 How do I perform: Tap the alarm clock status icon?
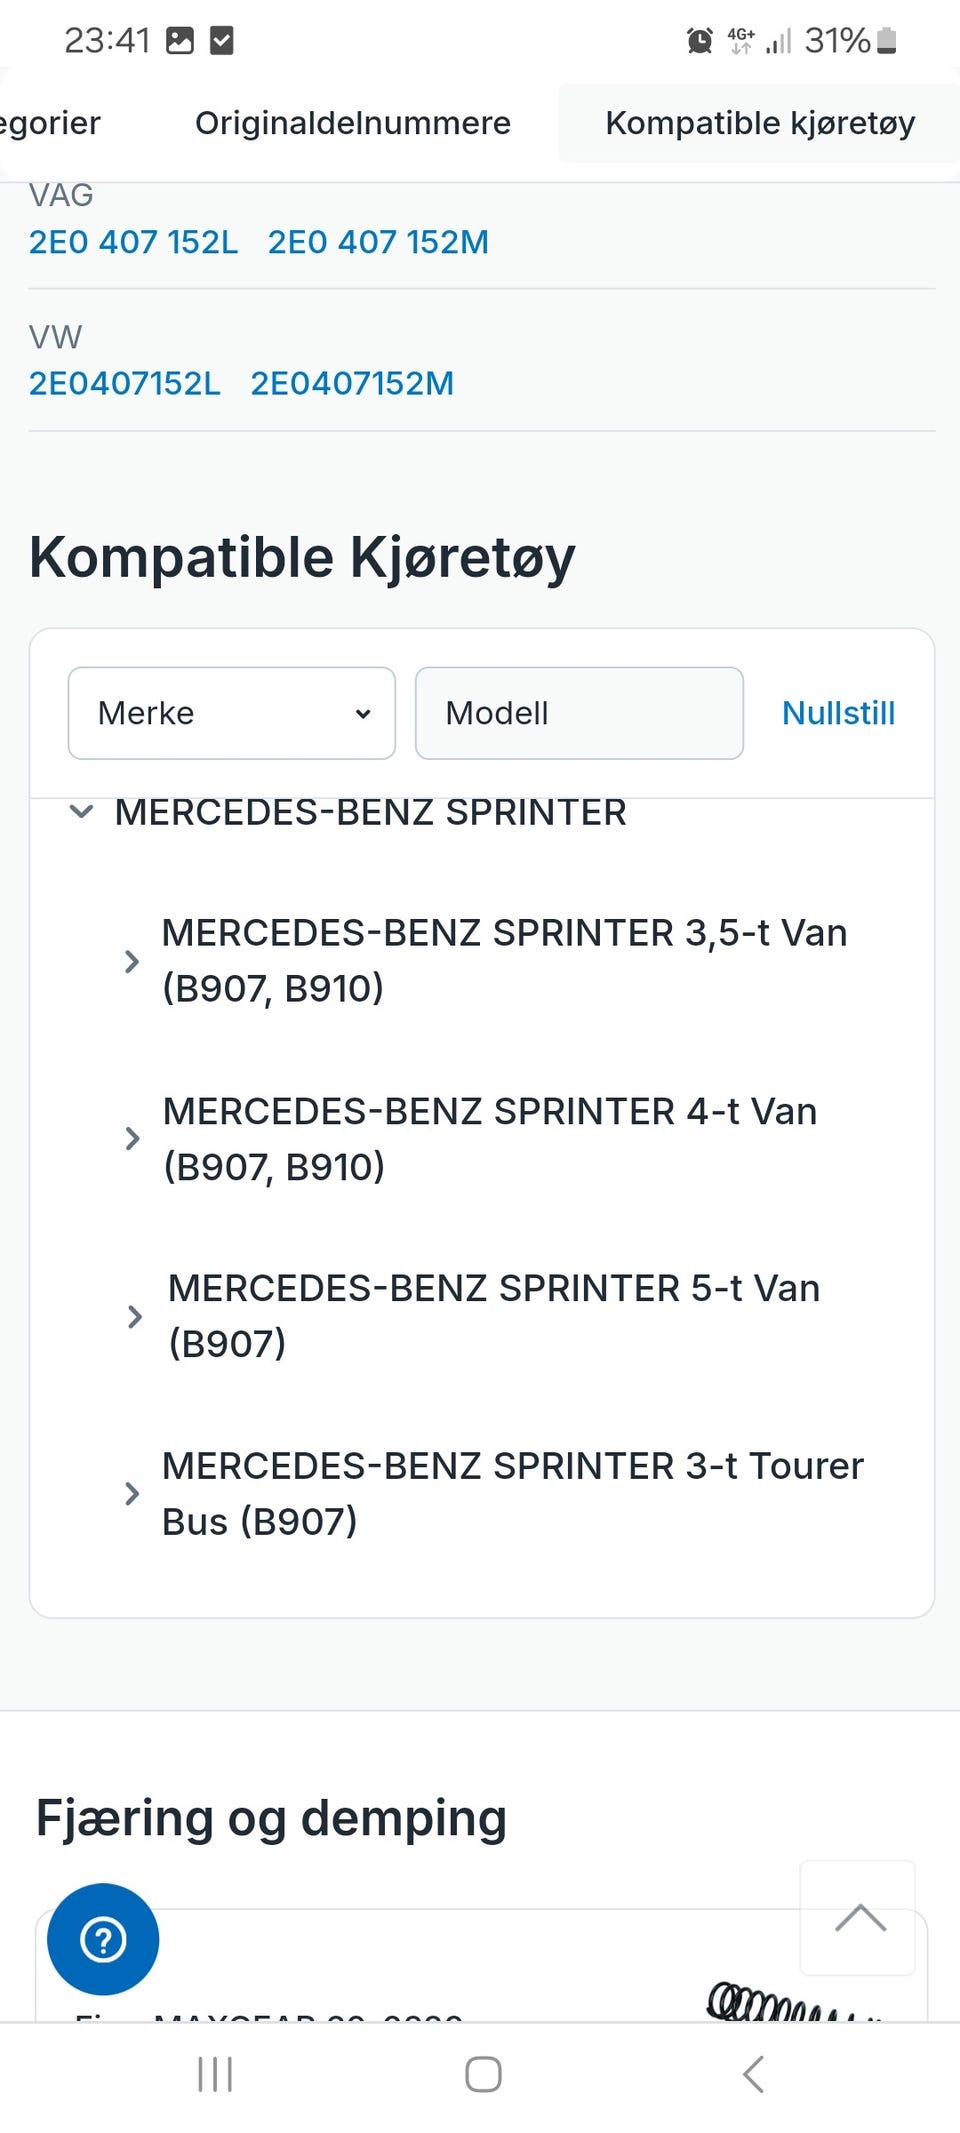[x=698, y=40]
